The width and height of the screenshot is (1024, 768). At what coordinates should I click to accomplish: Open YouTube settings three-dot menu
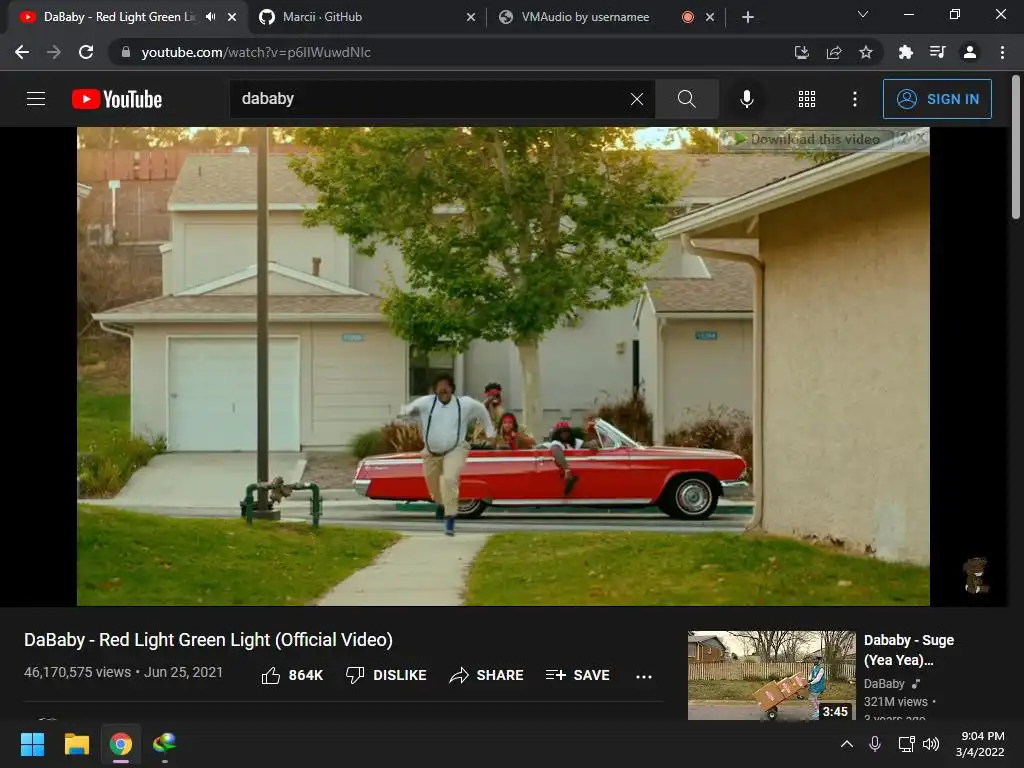[854, 99]
